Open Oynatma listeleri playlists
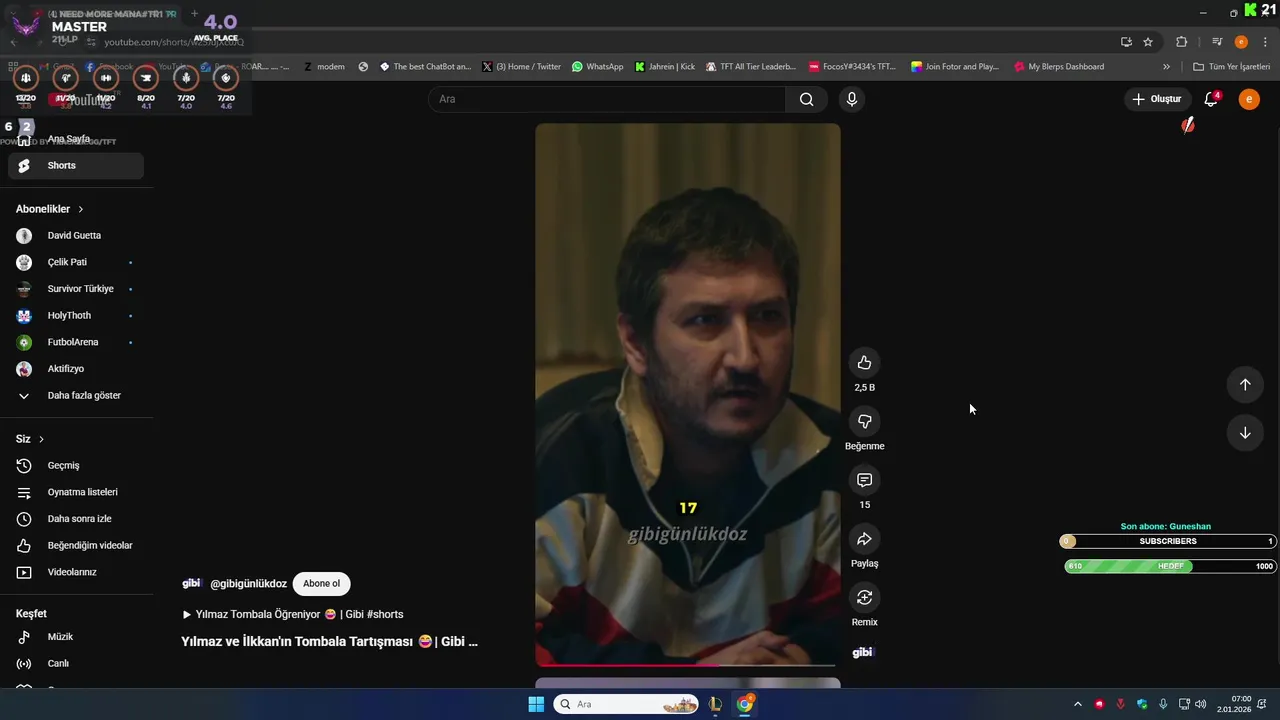This screenshot has width=1280, height=720. coord(76,492)
